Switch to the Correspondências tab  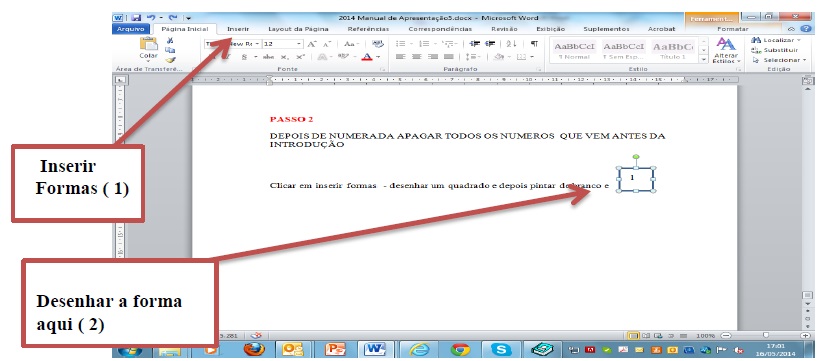tap(440, 29)
